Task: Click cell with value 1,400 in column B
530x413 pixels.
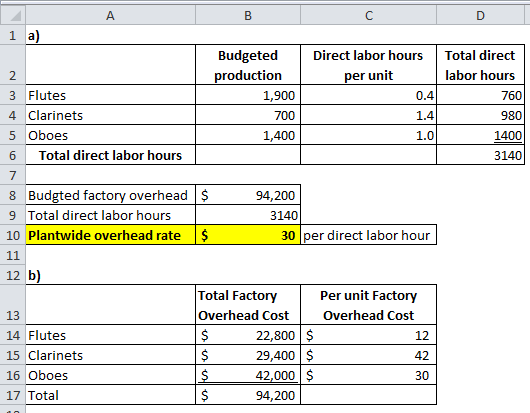Action: click(x=248, y=135)
